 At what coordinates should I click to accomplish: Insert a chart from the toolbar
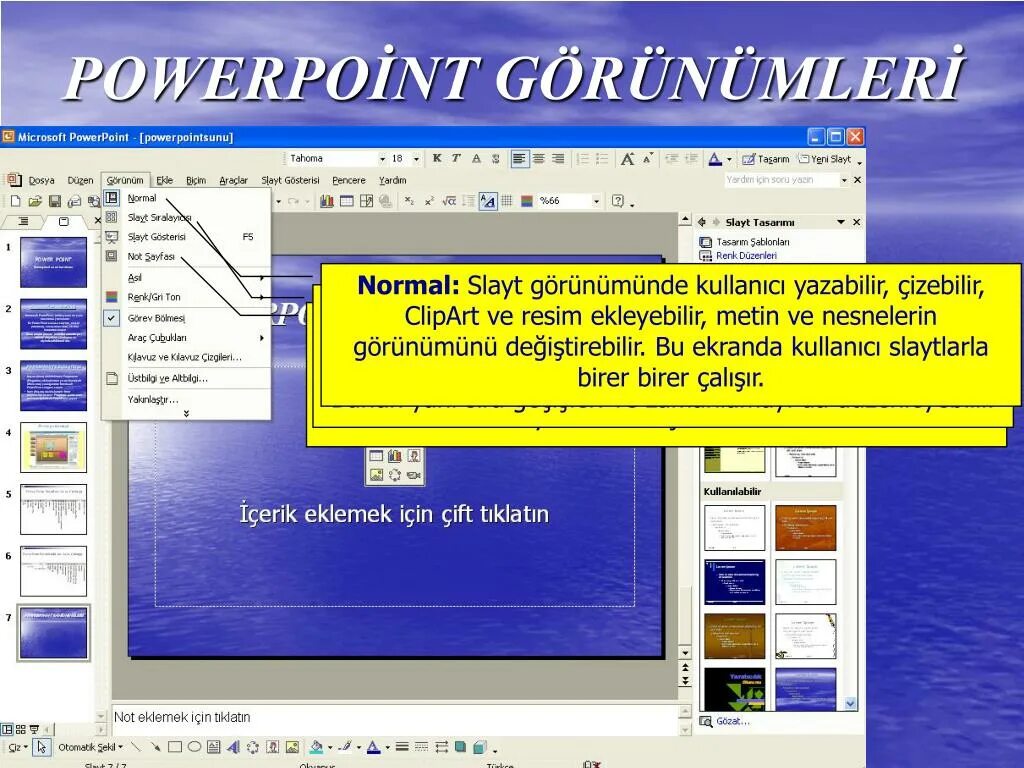coord(327,201)
